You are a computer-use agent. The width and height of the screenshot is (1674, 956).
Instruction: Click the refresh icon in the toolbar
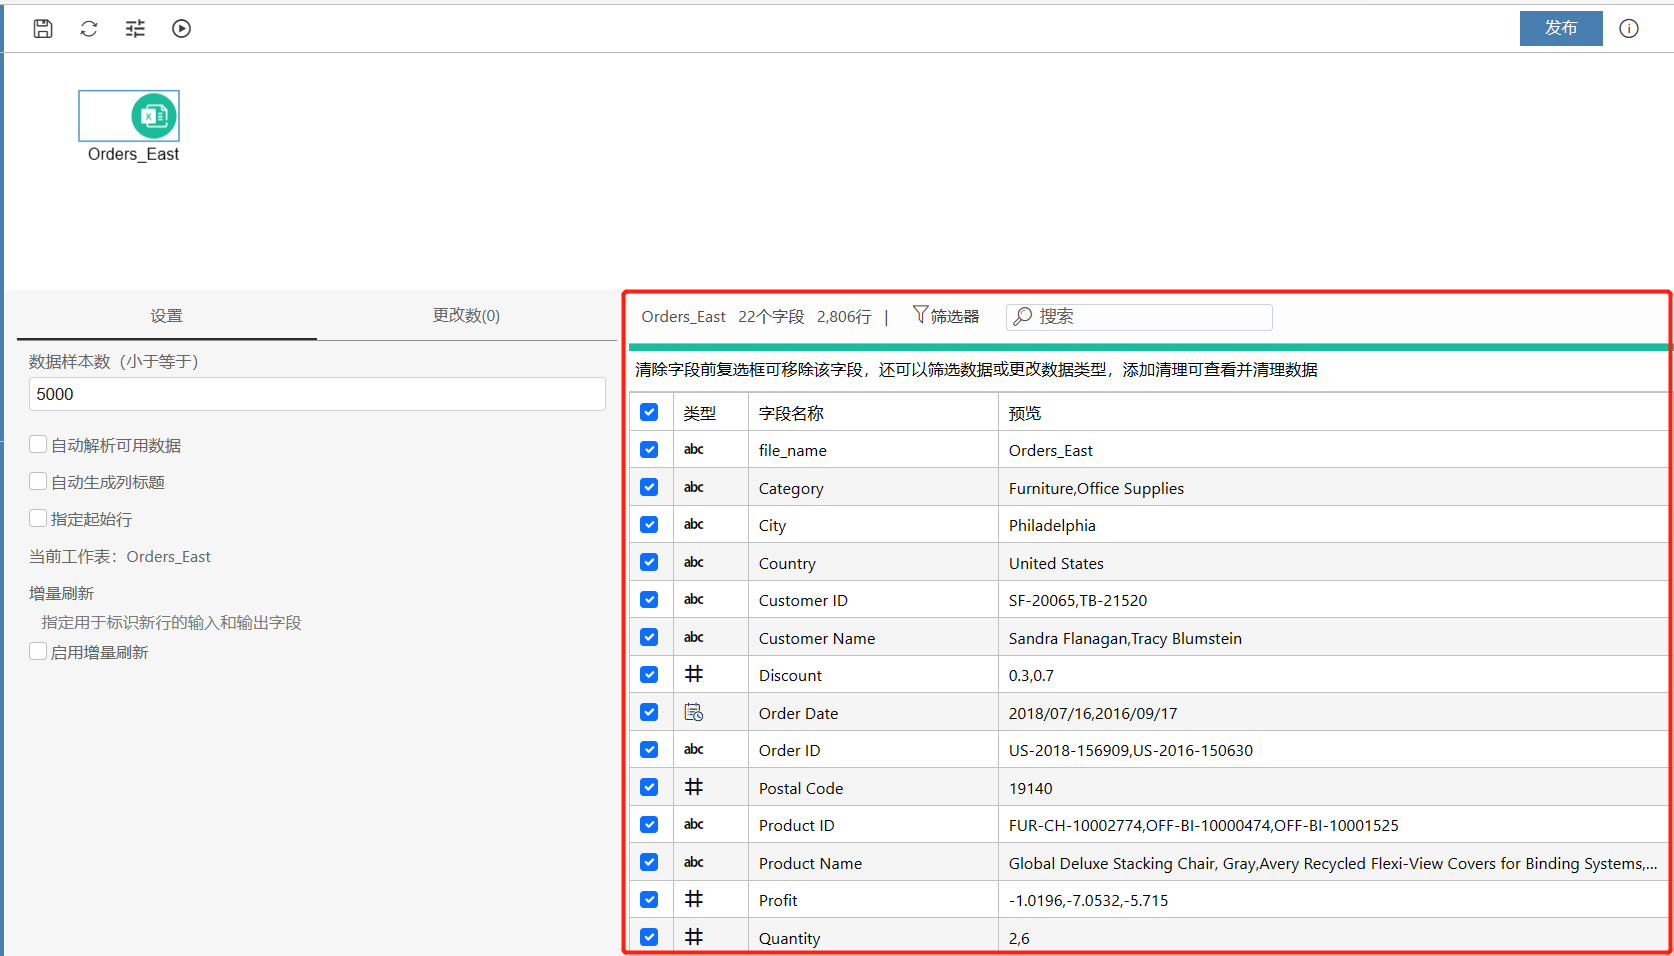89,28
